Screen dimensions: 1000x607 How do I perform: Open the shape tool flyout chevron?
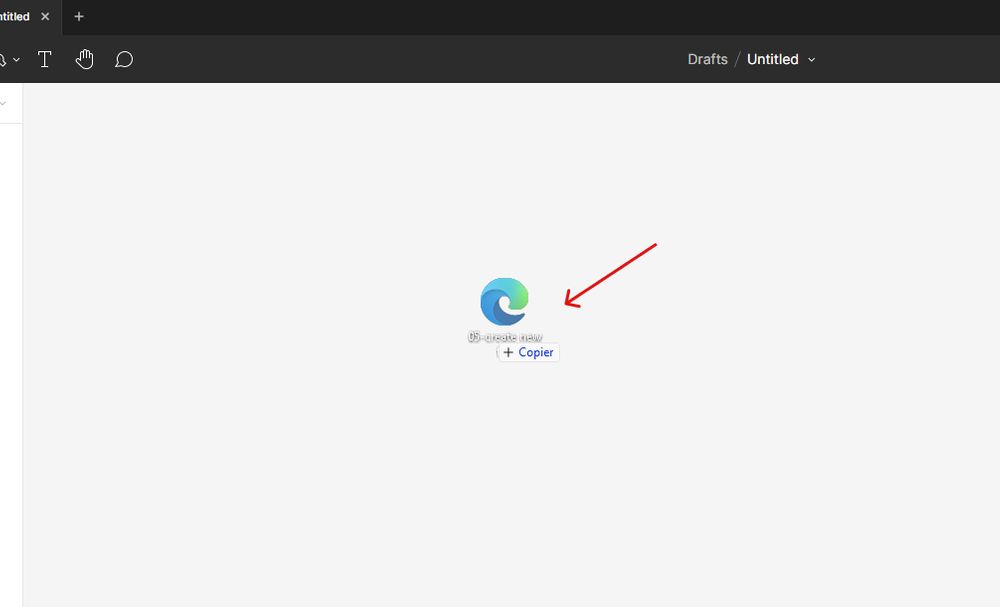point(17,59)
